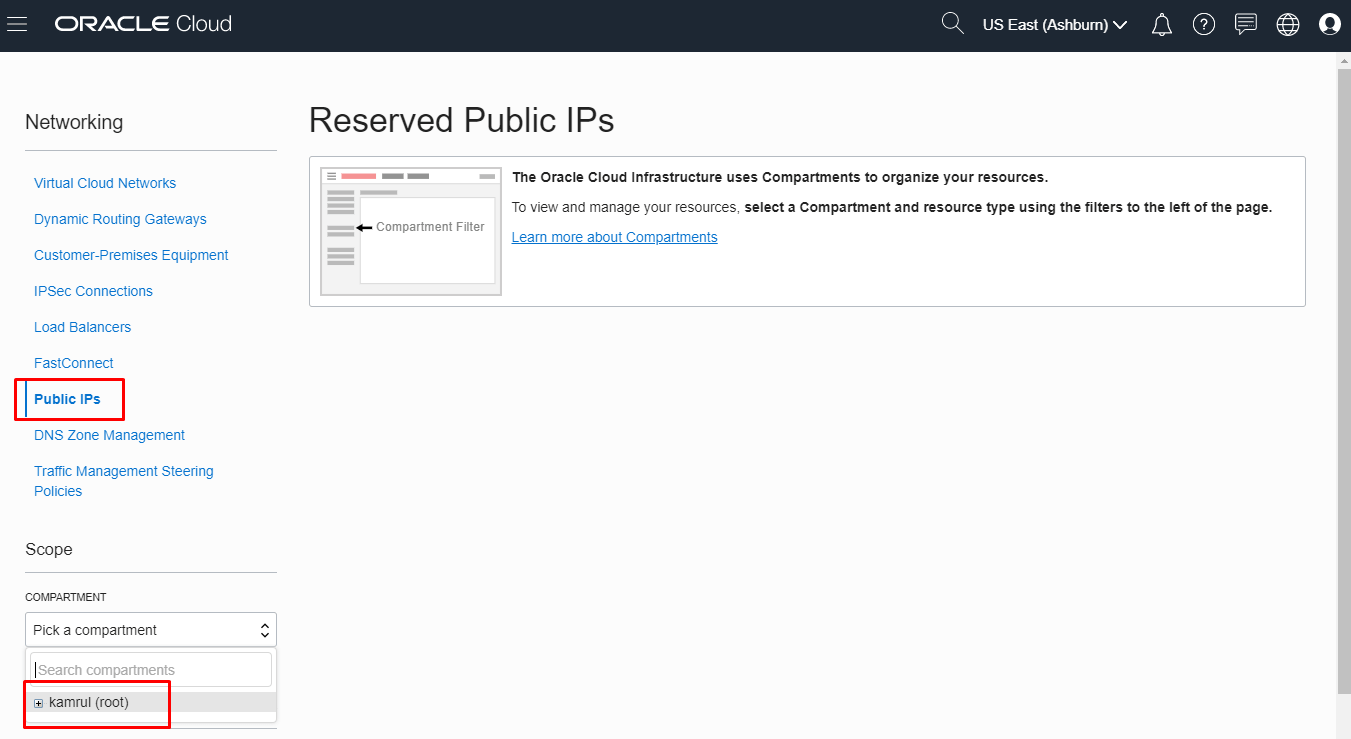This screenshot has width=1351, height=739.
Task: Click Learn more about Compartments link
Action: [x=614, y=237]
